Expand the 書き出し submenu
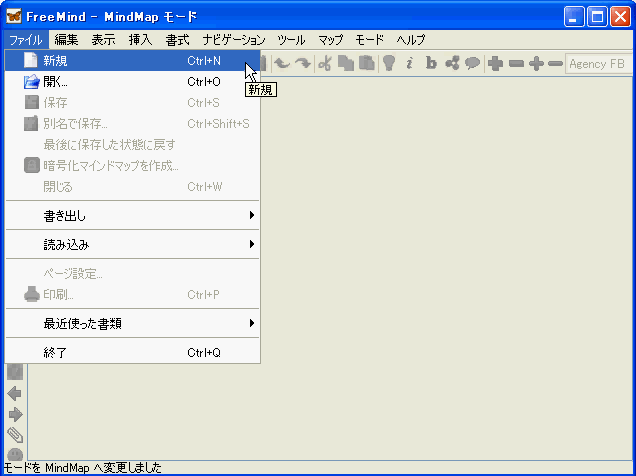Image resolution: width=636 pixels, height=476 pixels. coord(132,215)
